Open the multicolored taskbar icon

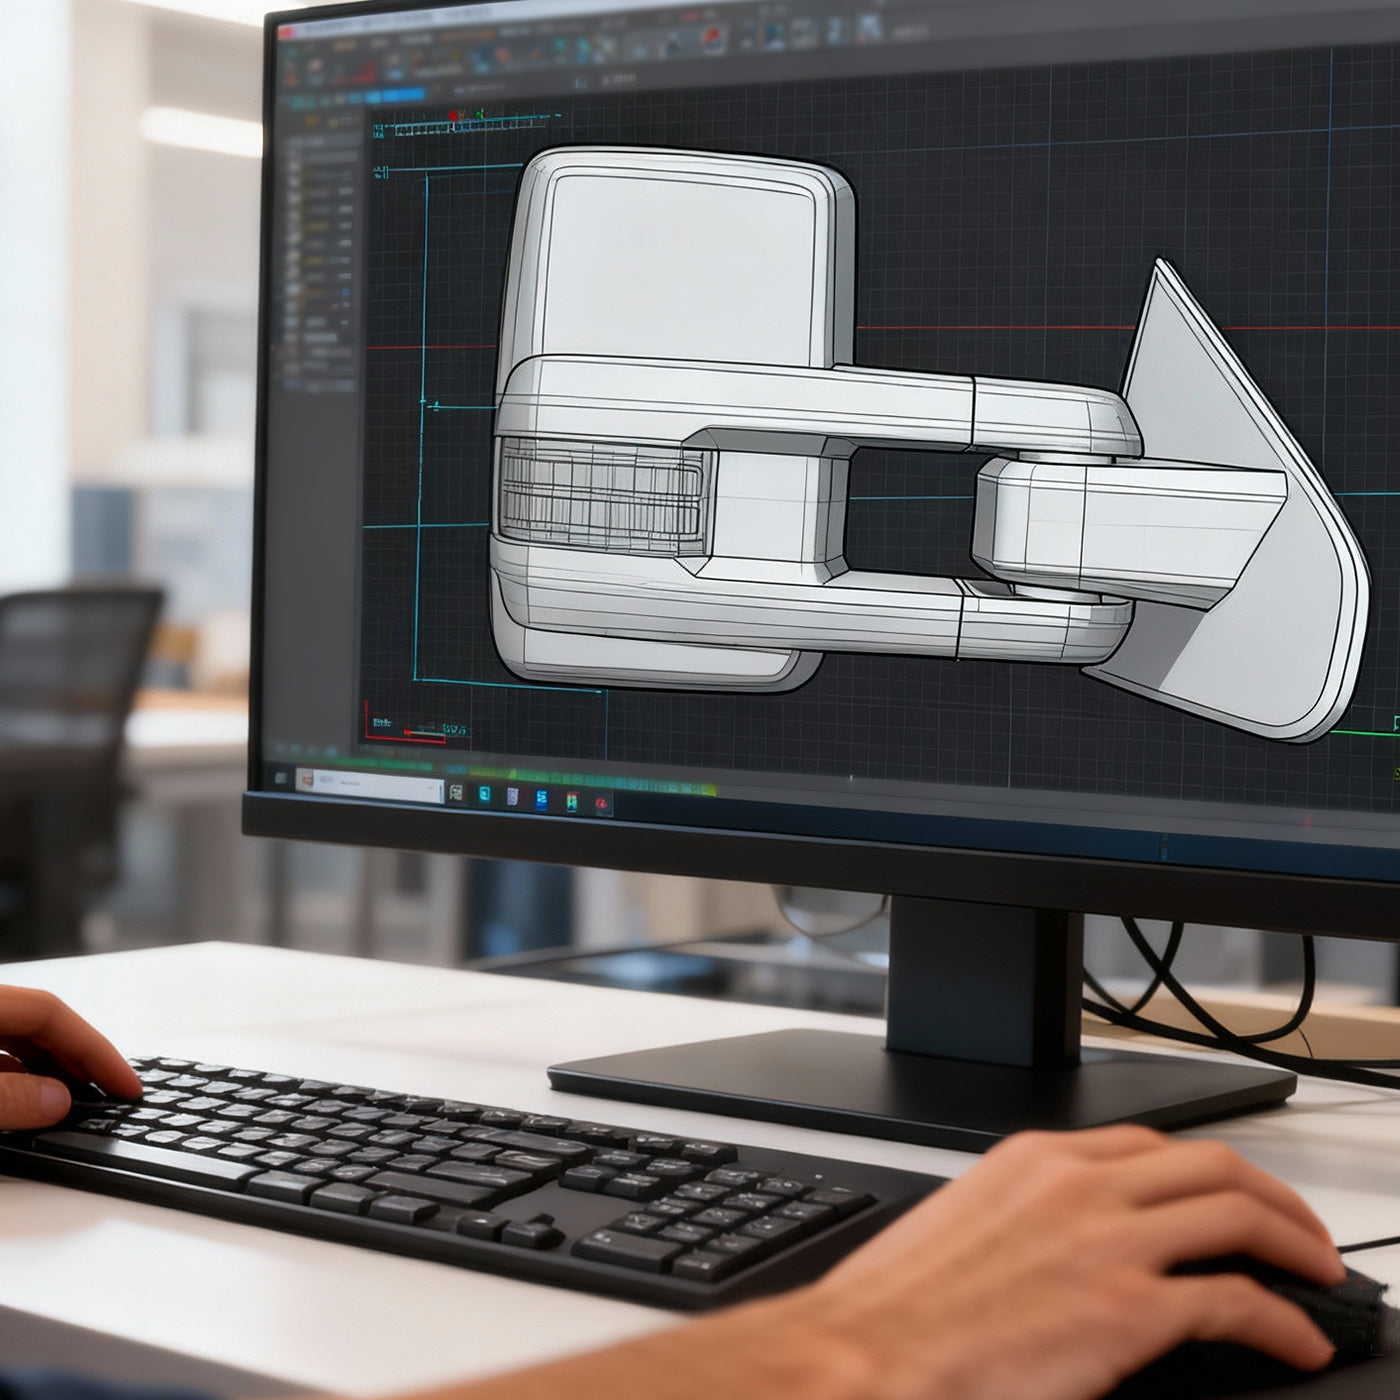(572, 800)
